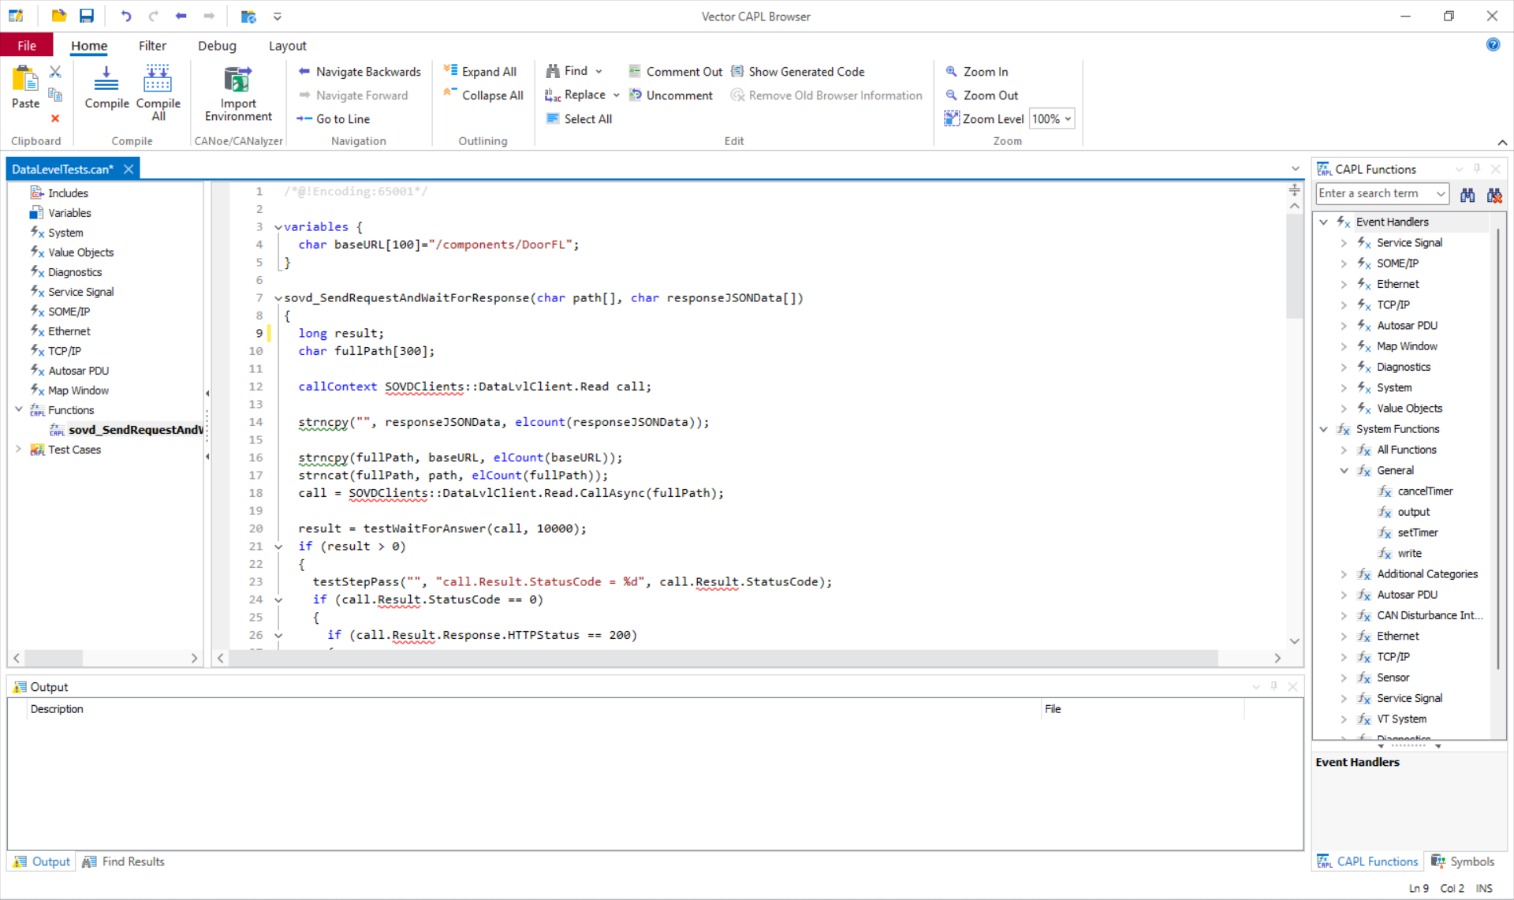This screenshot has height=900, width=1514.
Task: Click the code editor vertical scrollbar thumb
Action: 1294,265
